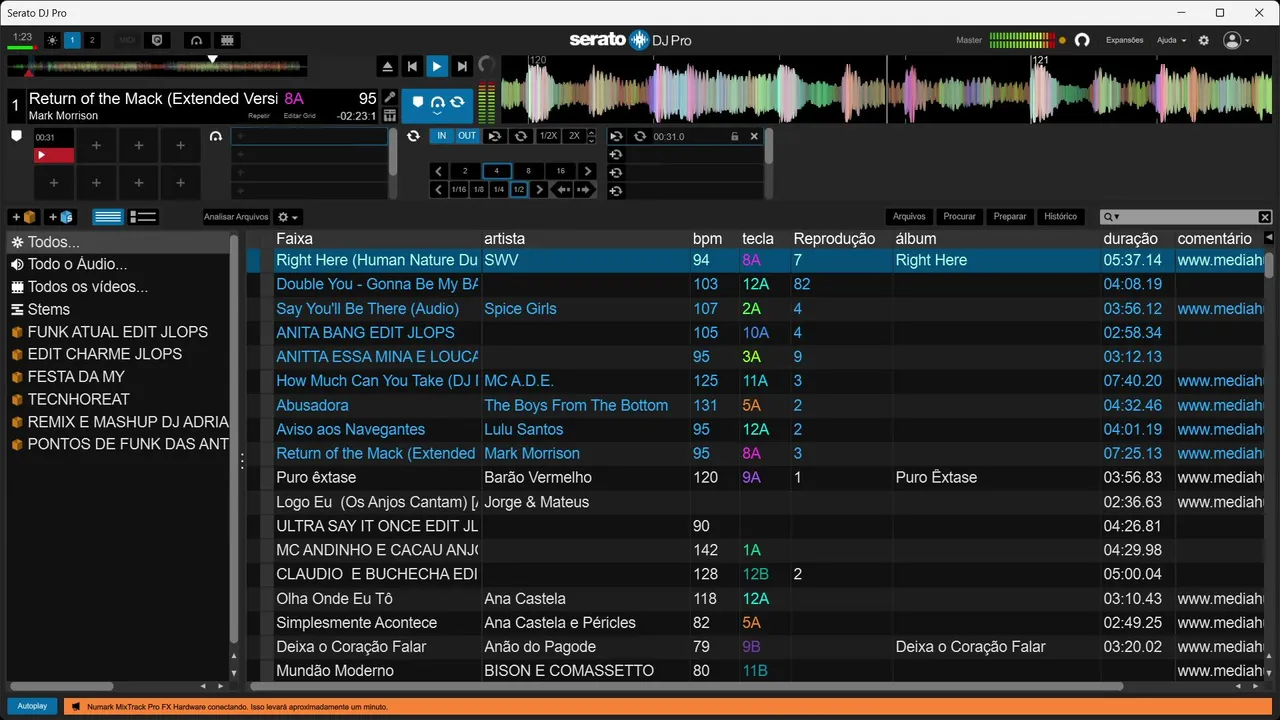Open the quantize shield icon panel
The image size is (1280, 720).
[155, 40]
